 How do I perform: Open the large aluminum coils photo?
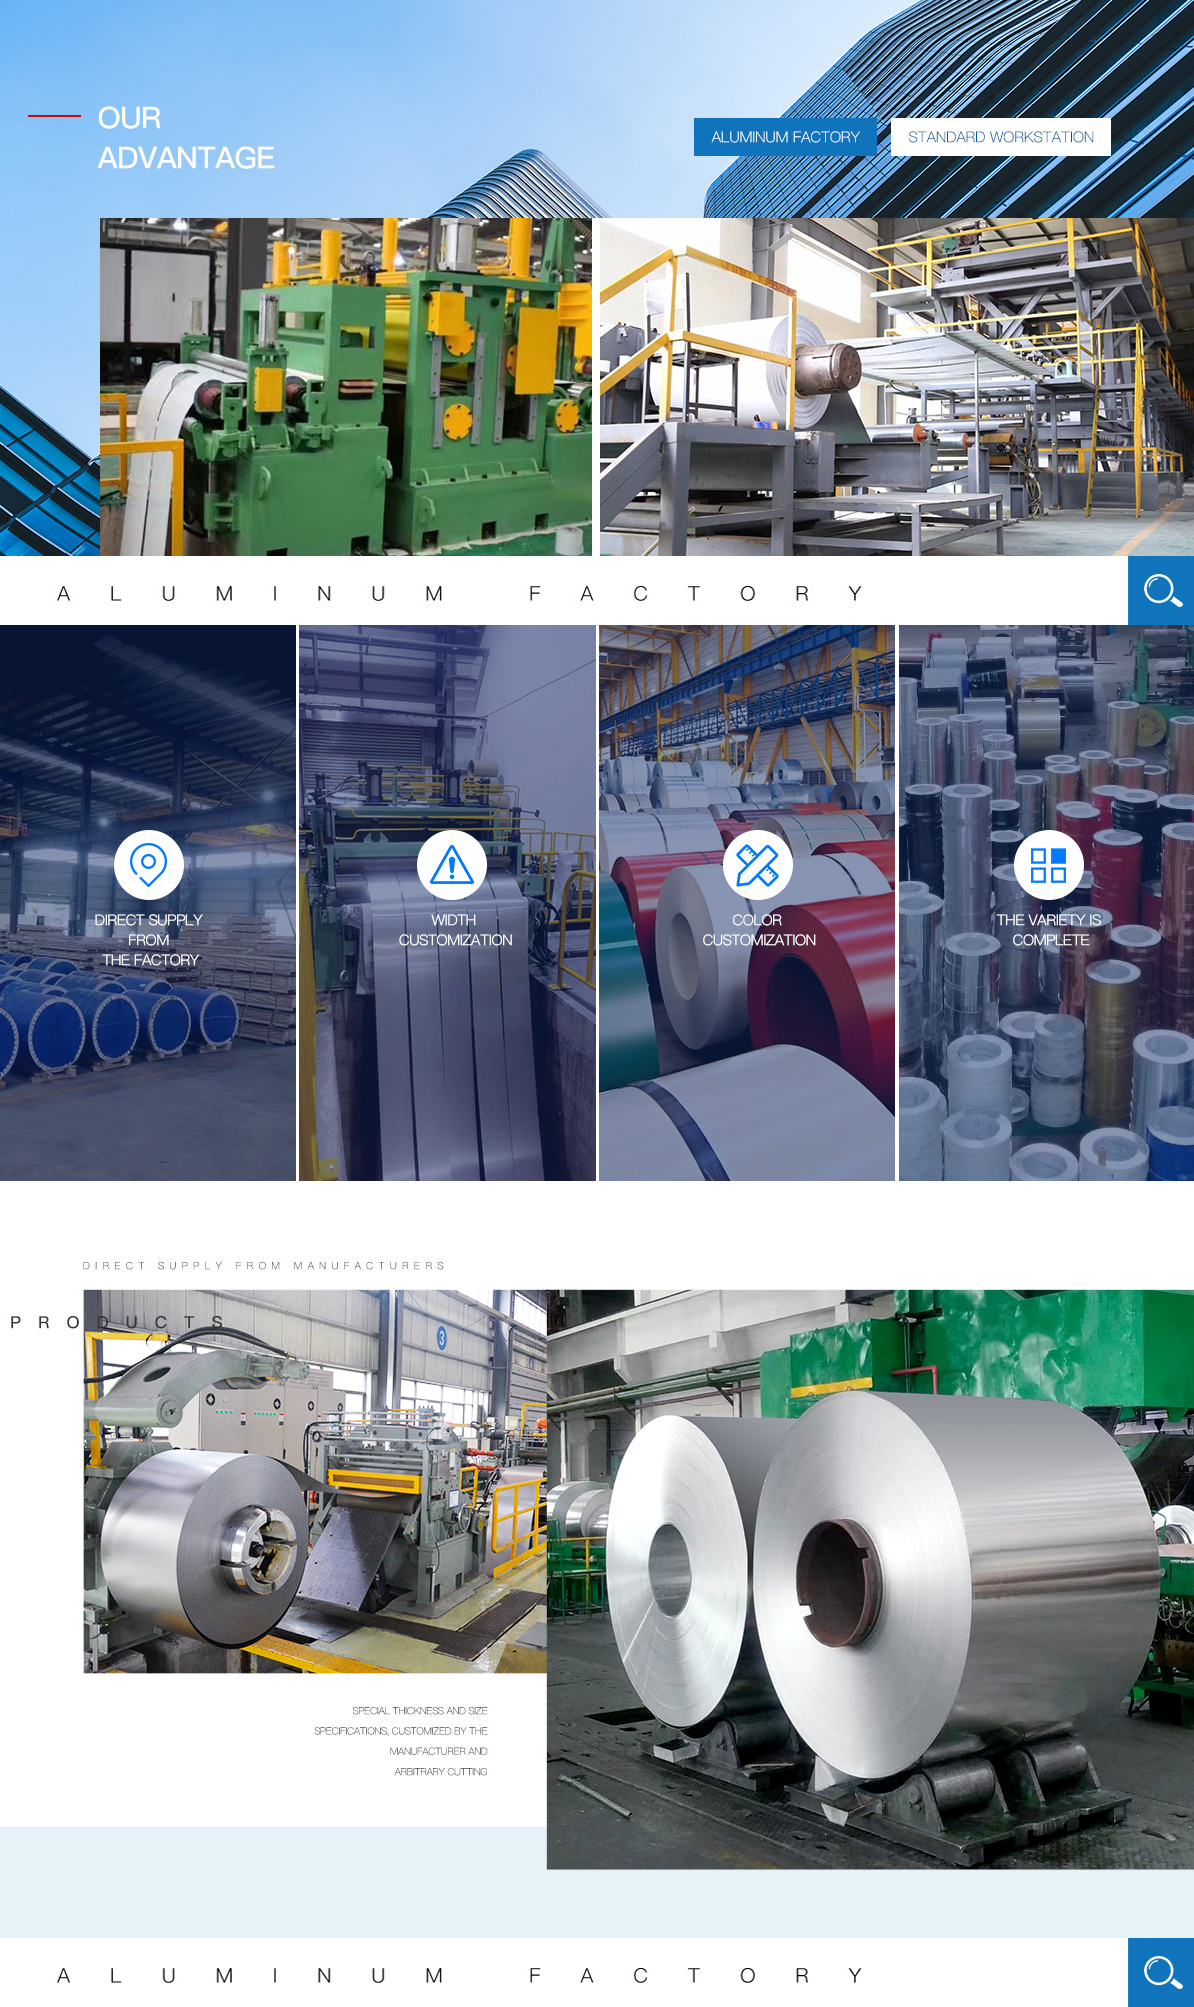coord(870,1579)
